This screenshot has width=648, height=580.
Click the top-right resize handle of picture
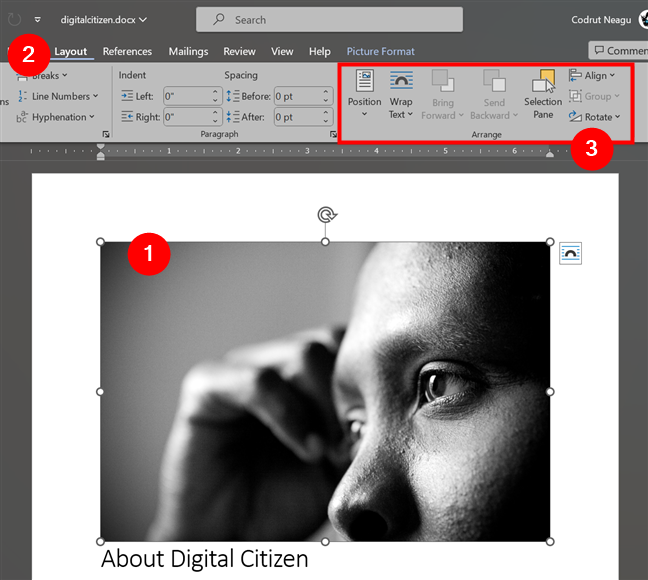[550, 242]
